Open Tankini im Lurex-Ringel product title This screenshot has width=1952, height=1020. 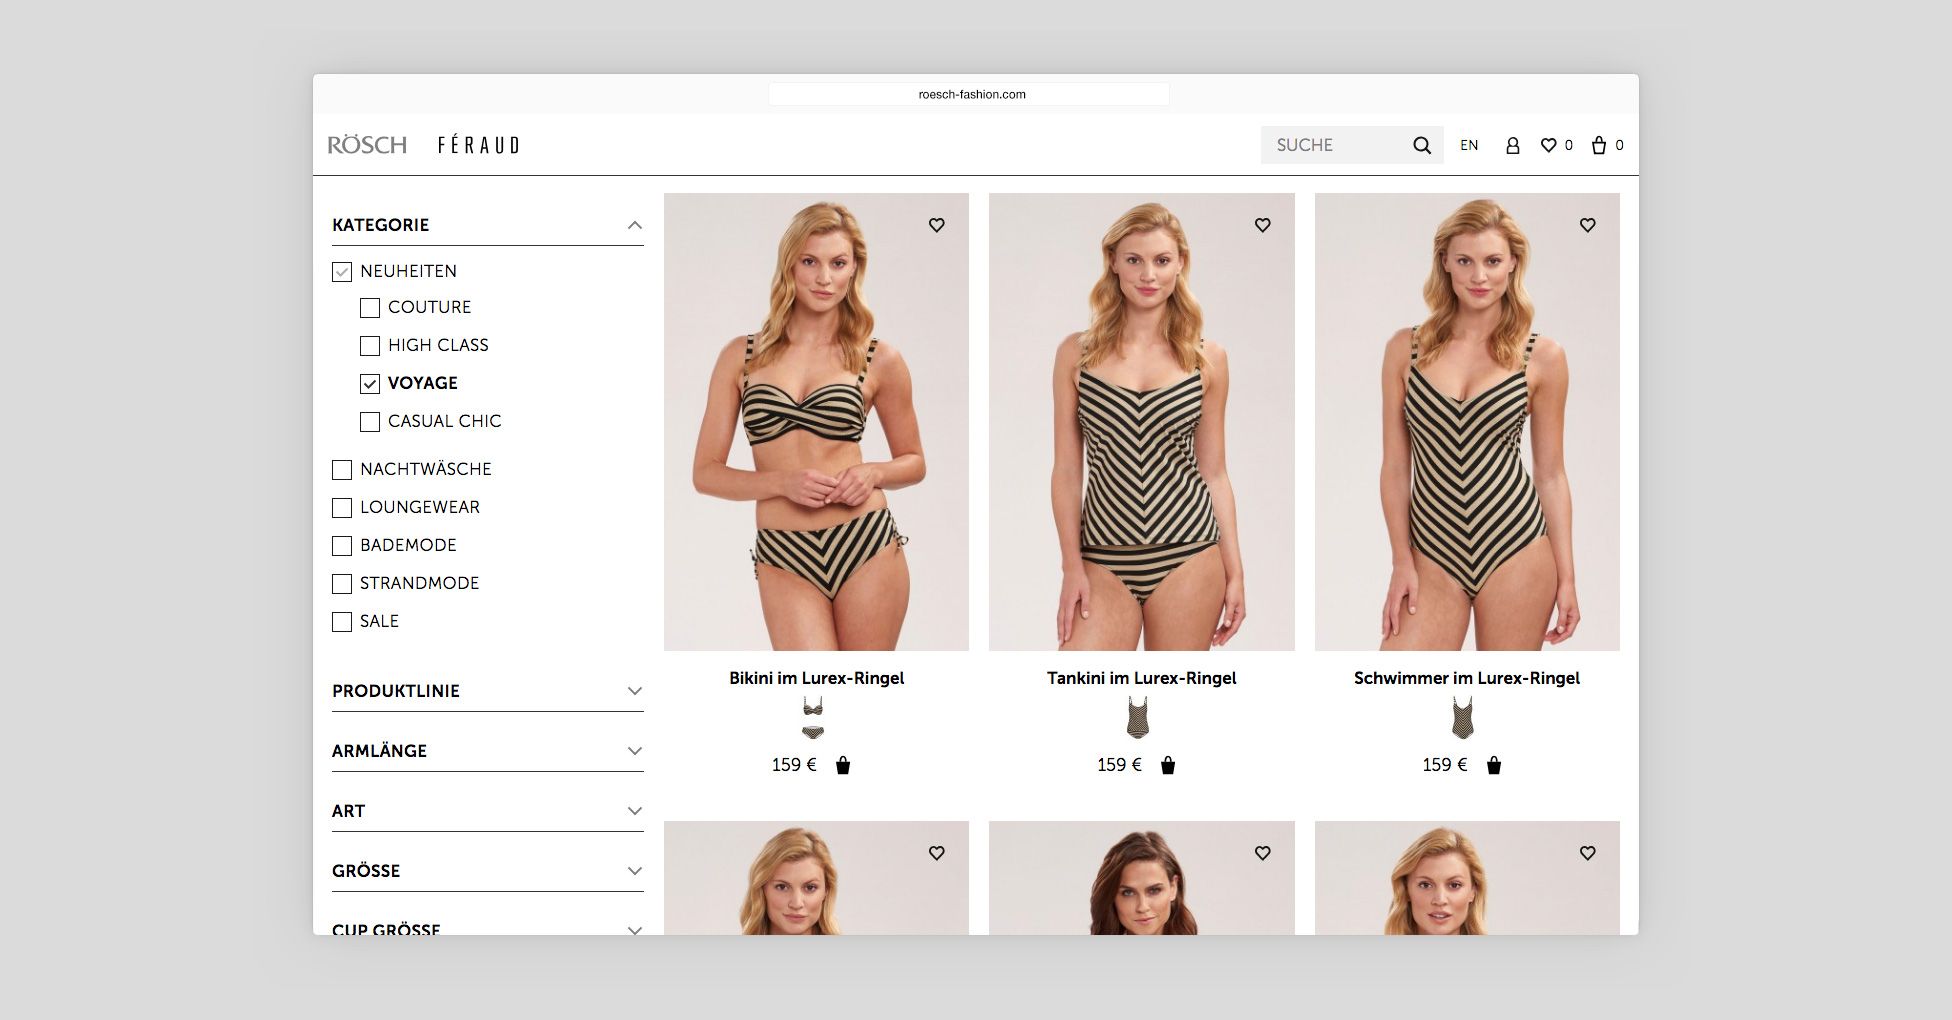pos(1141,678)
